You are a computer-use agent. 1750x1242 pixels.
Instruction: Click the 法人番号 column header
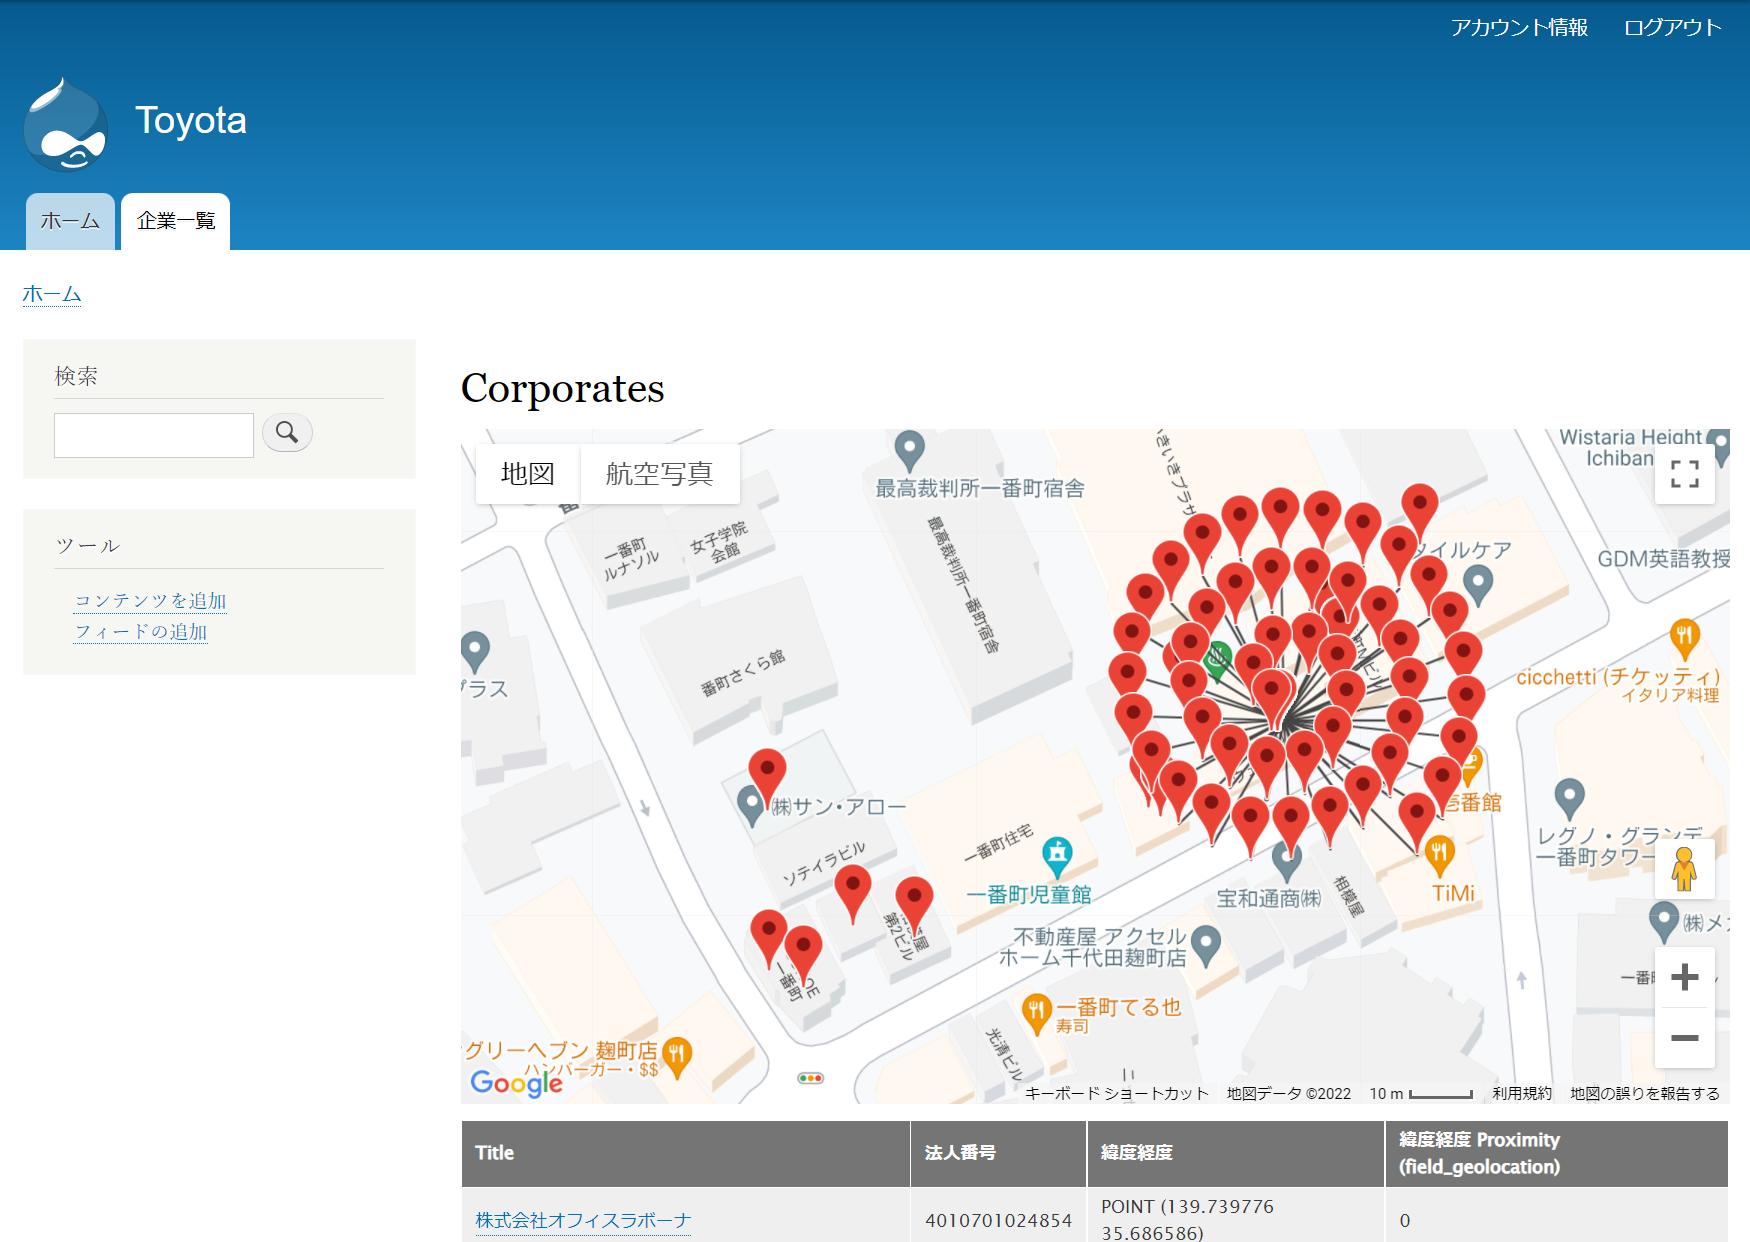tap(998, 1153)
